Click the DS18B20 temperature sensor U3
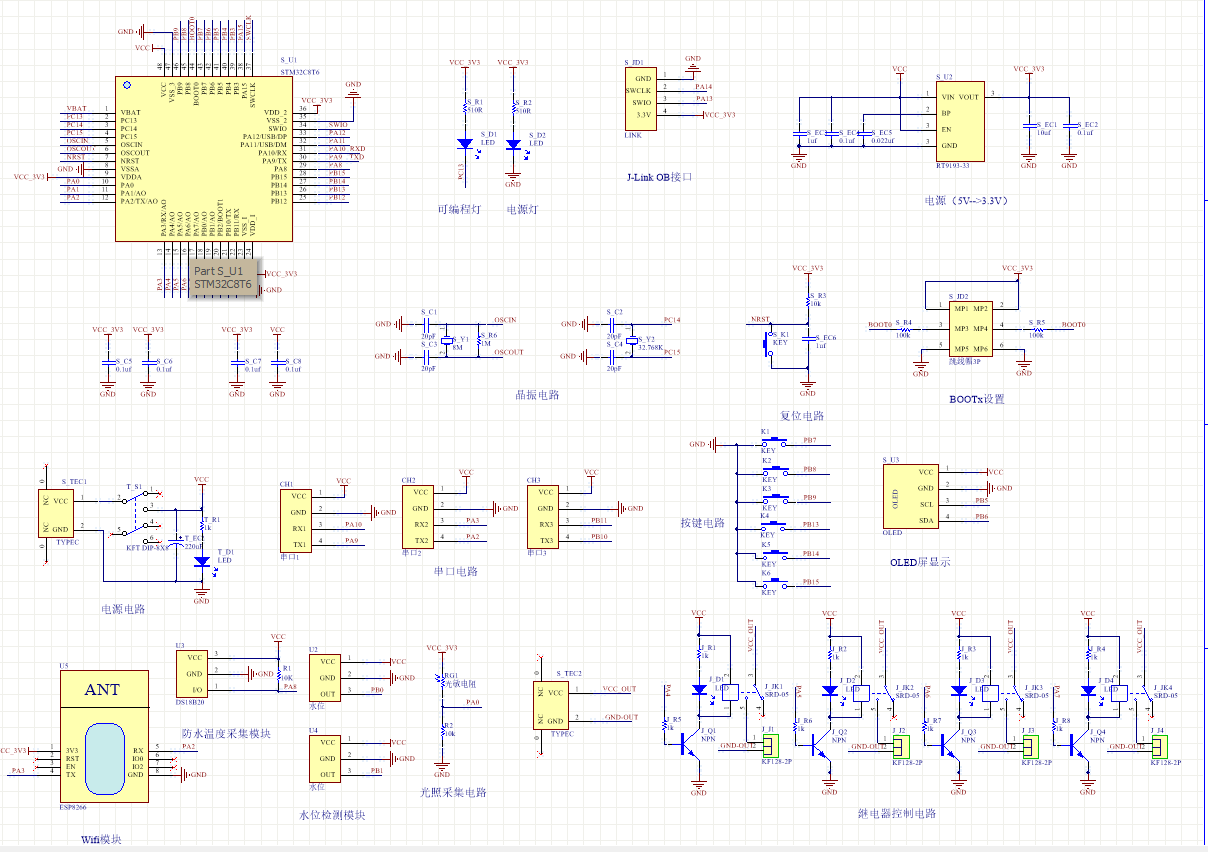This screenshot has width=1208, height=852. (x=194, y=673)
